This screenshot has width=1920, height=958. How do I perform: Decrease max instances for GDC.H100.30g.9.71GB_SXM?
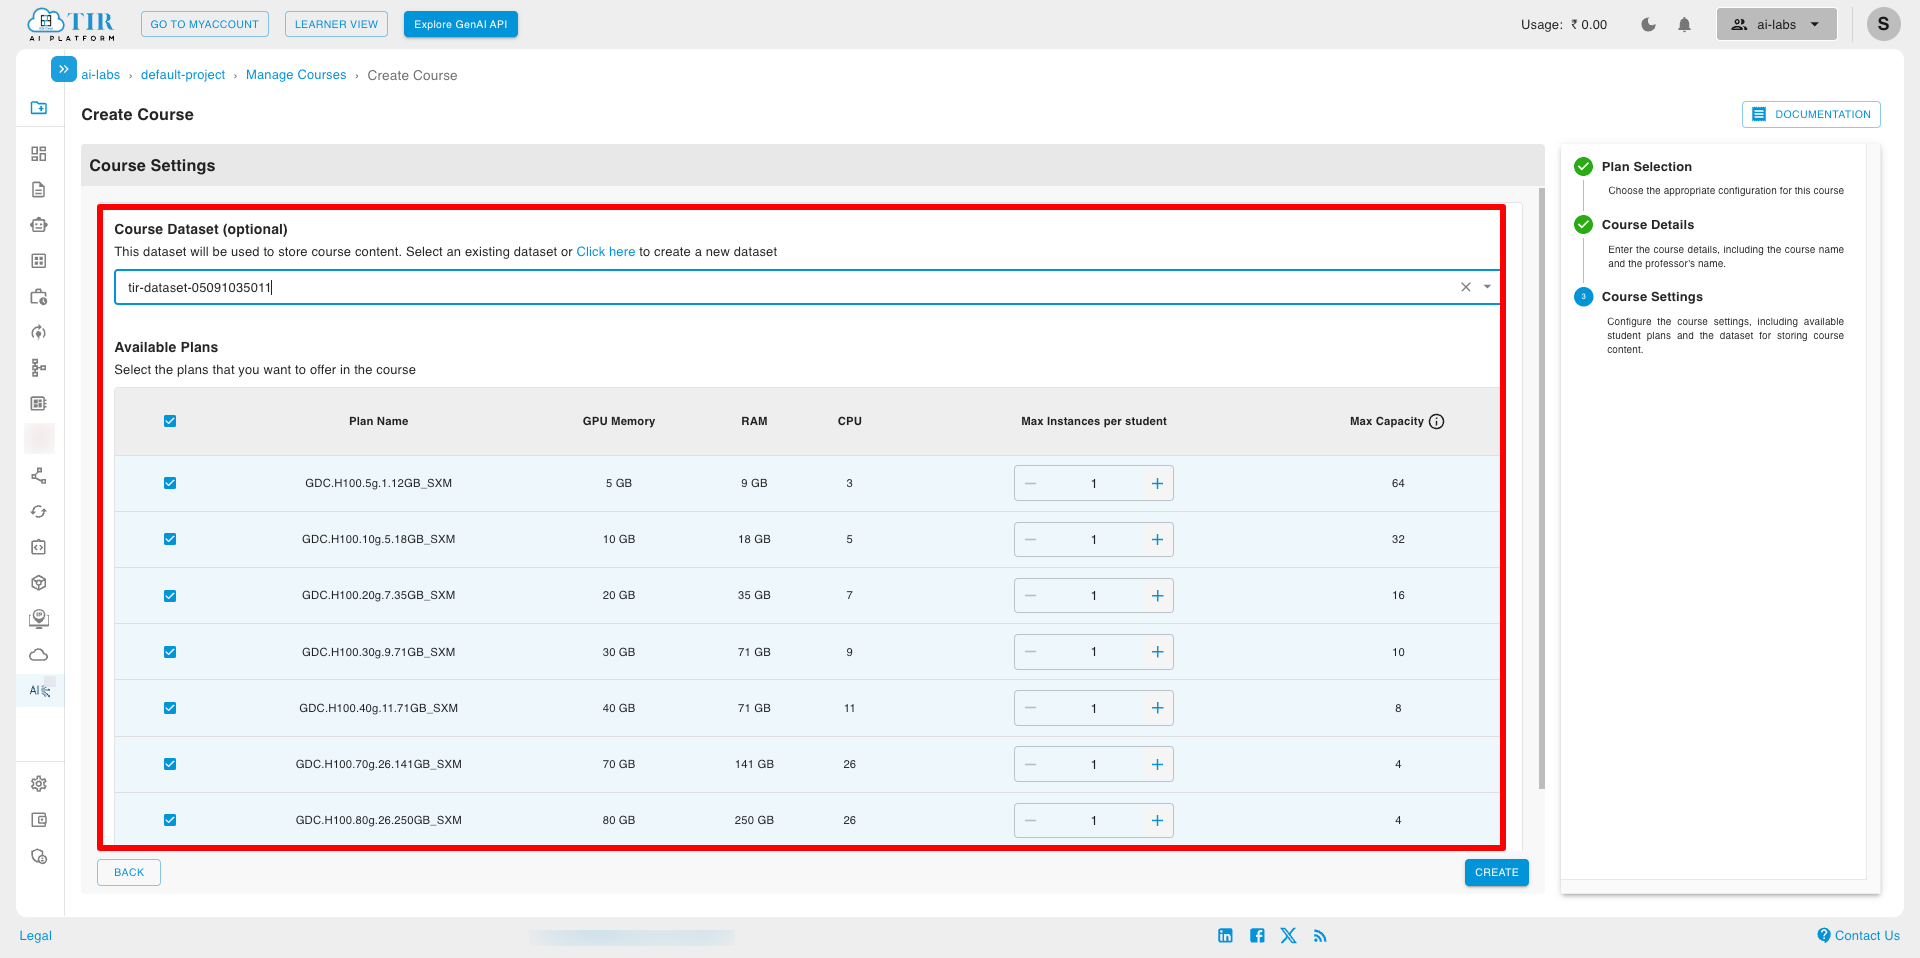pos(1030,652)
